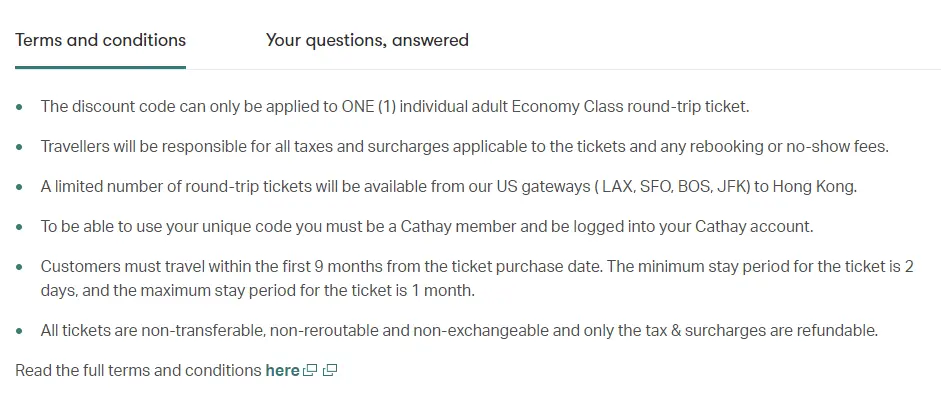Click green underline beneath the active tab
This screenshot has width=941, height=403.
tap(101, 67)
